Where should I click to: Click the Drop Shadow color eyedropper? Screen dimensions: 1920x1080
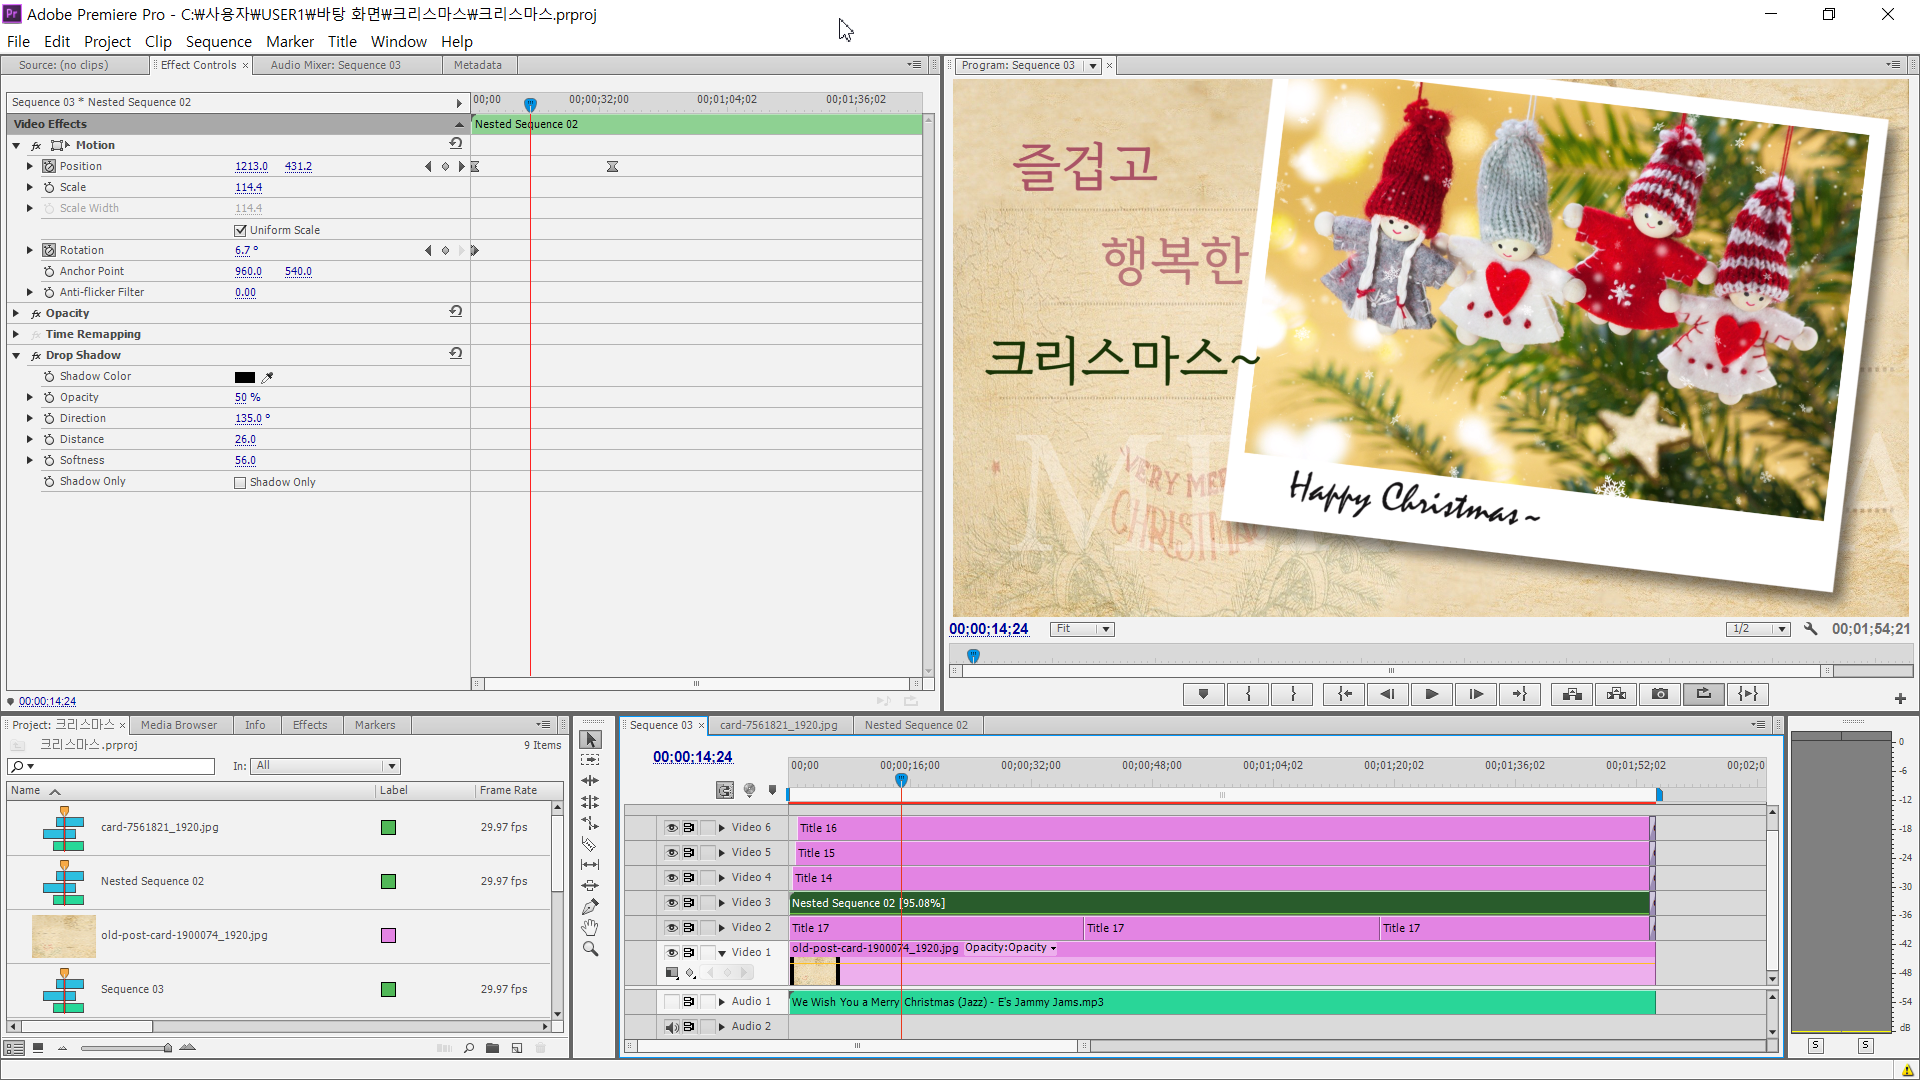tap(267, 377)
